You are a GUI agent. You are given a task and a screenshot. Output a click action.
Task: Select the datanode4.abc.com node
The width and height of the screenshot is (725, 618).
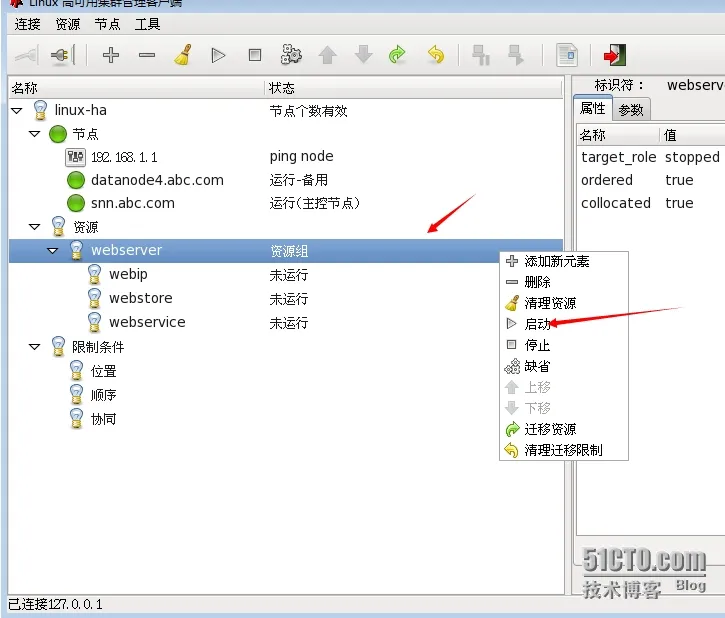click(x=157, y=180)
